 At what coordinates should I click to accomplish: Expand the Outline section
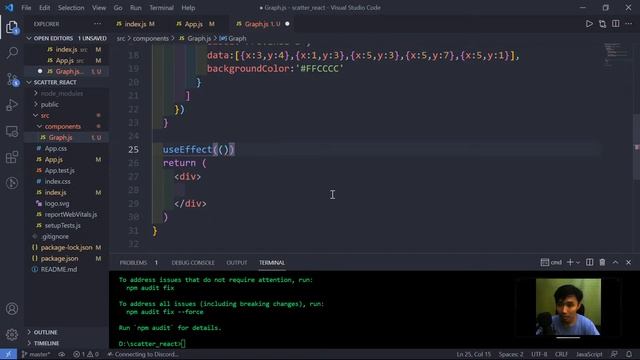[x=45, y=332]
